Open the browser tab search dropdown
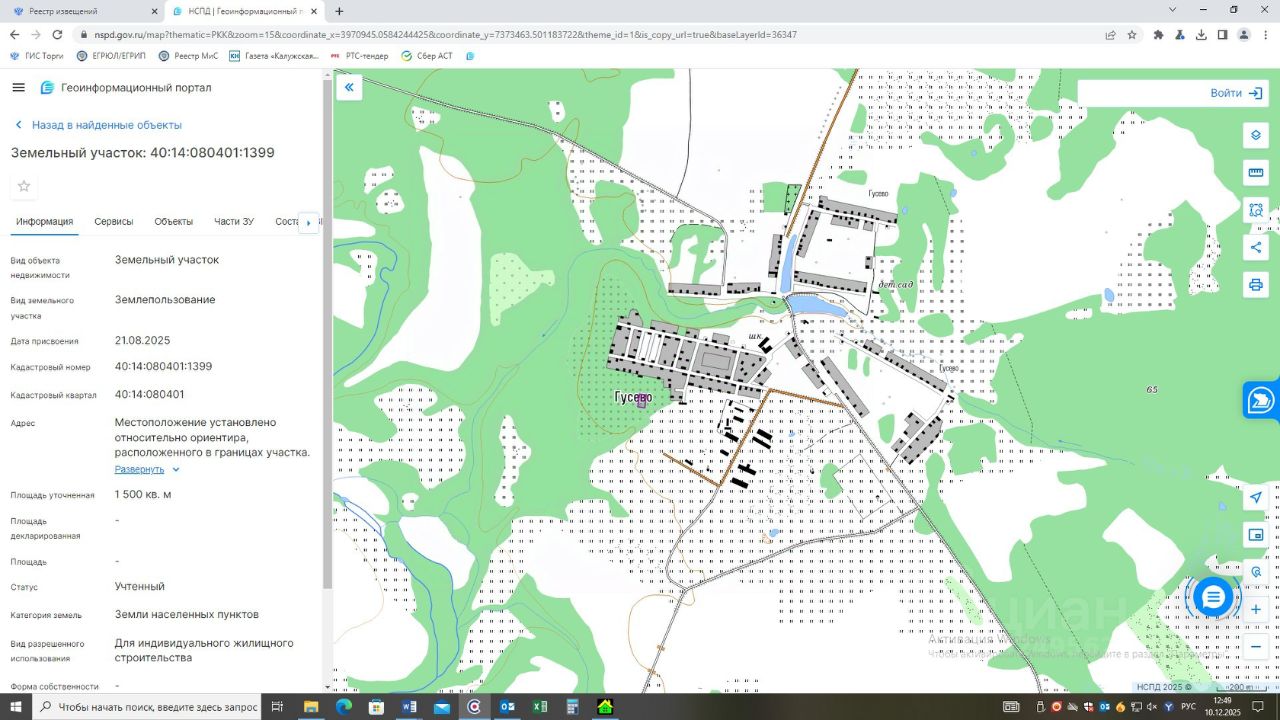 click(1173, 10)
